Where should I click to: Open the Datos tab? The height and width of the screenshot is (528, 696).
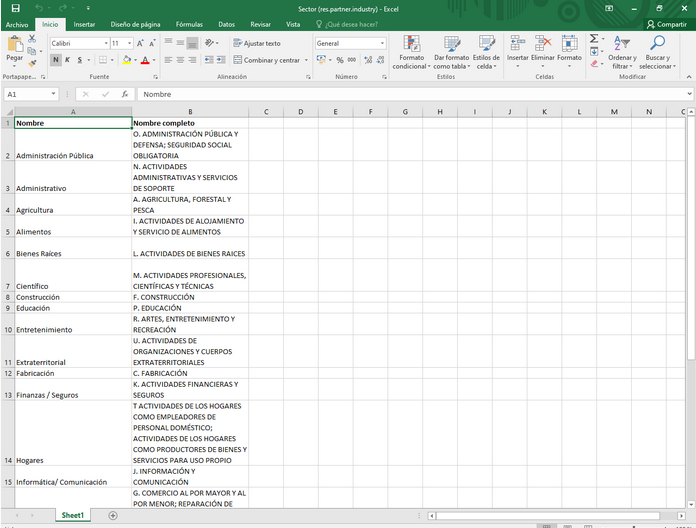pyautogui.click(x=226, y=24)
